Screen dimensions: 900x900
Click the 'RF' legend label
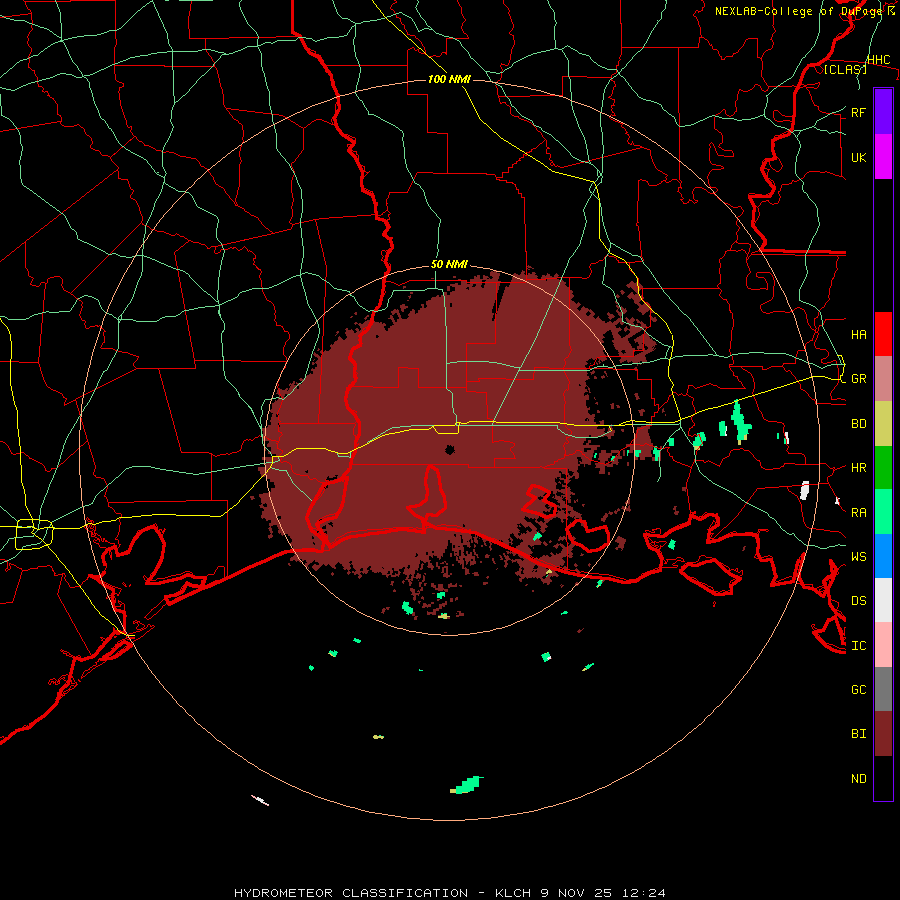click(858, 112)
